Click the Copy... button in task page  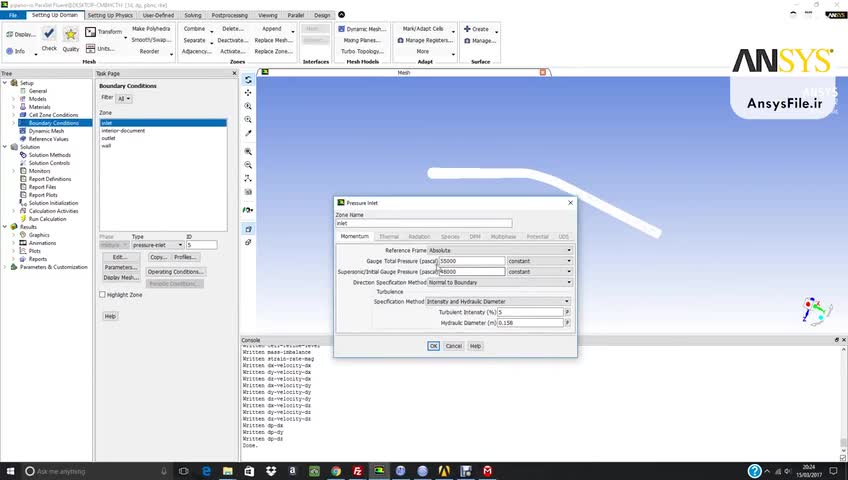[158, 257]
